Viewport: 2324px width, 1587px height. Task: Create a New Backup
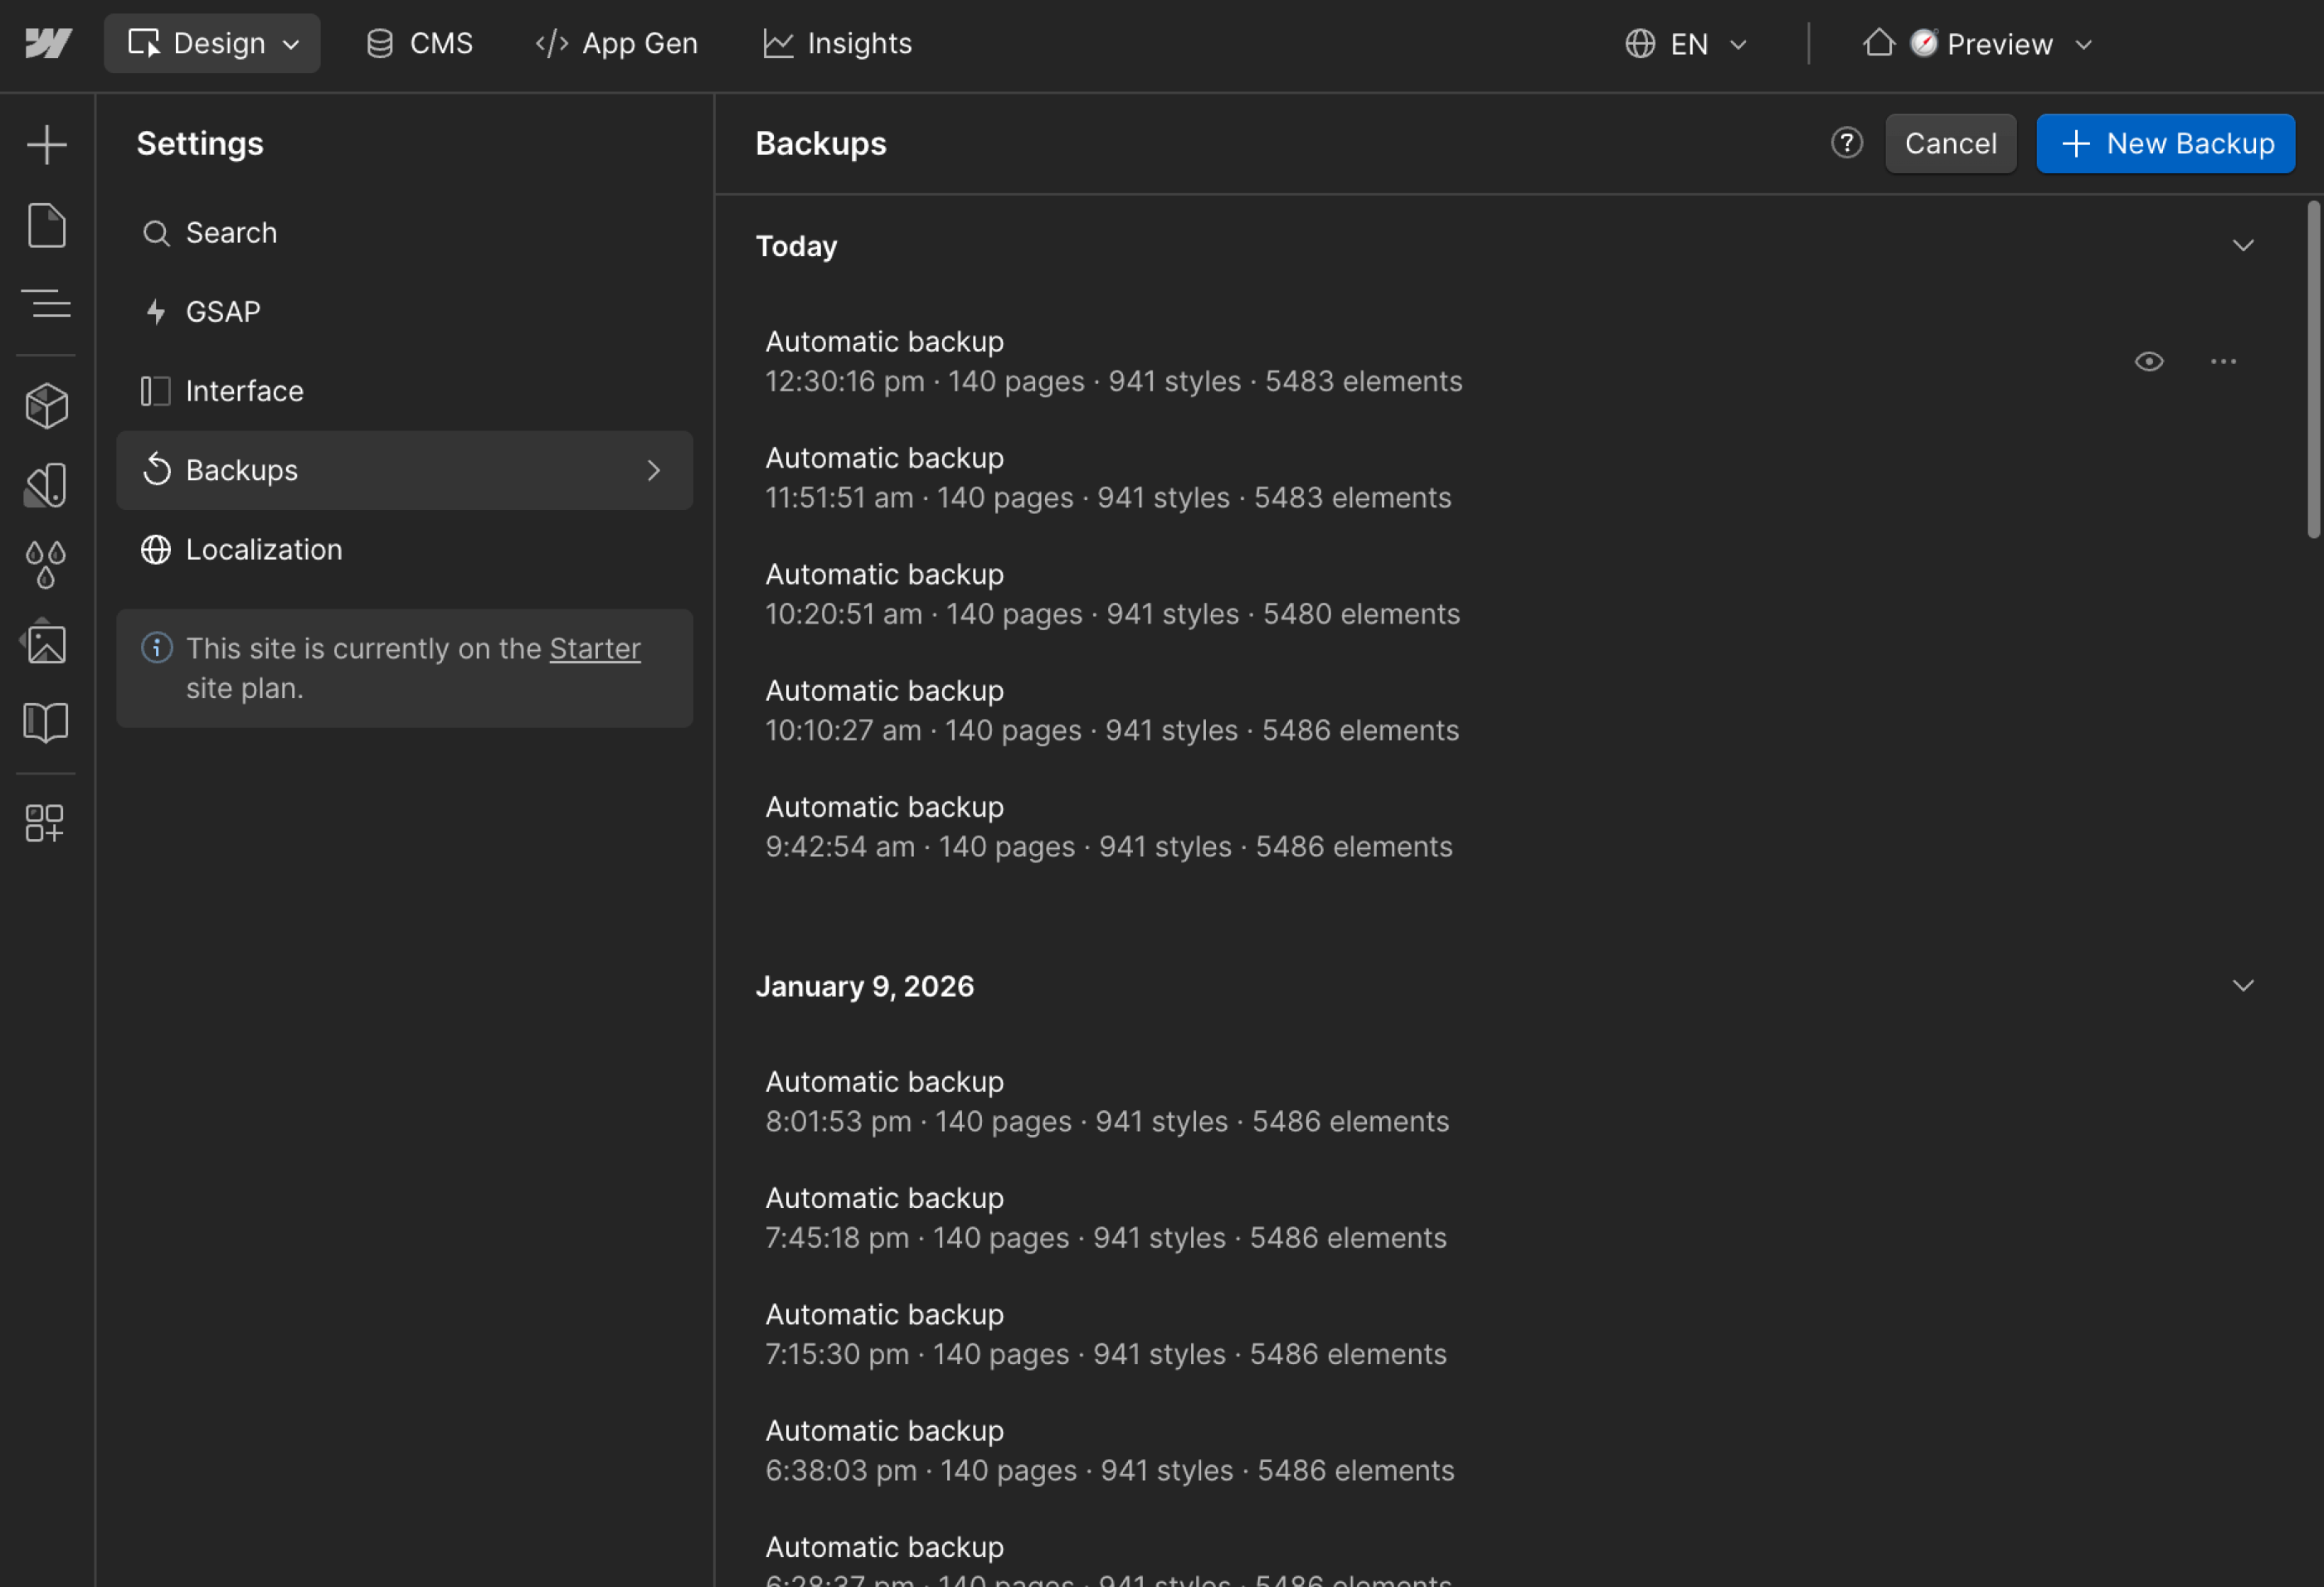click(2165, 143)
